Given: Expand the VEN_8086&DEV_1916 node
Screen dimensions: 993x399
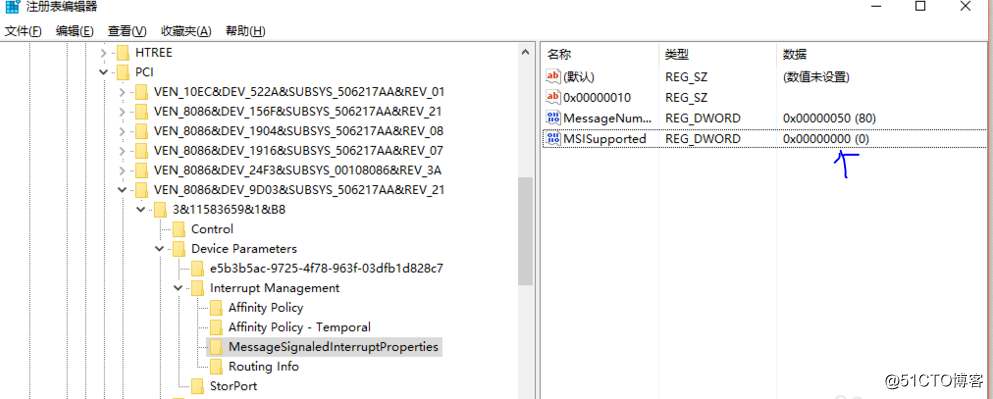Looking at the screenshot, I should [x=122, y=151].
